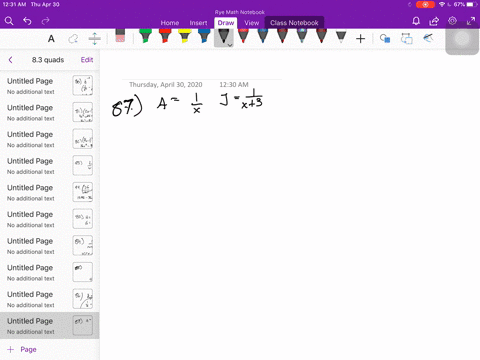Select the Eraser tool
The image size is (480, 360).
(120, 36)
